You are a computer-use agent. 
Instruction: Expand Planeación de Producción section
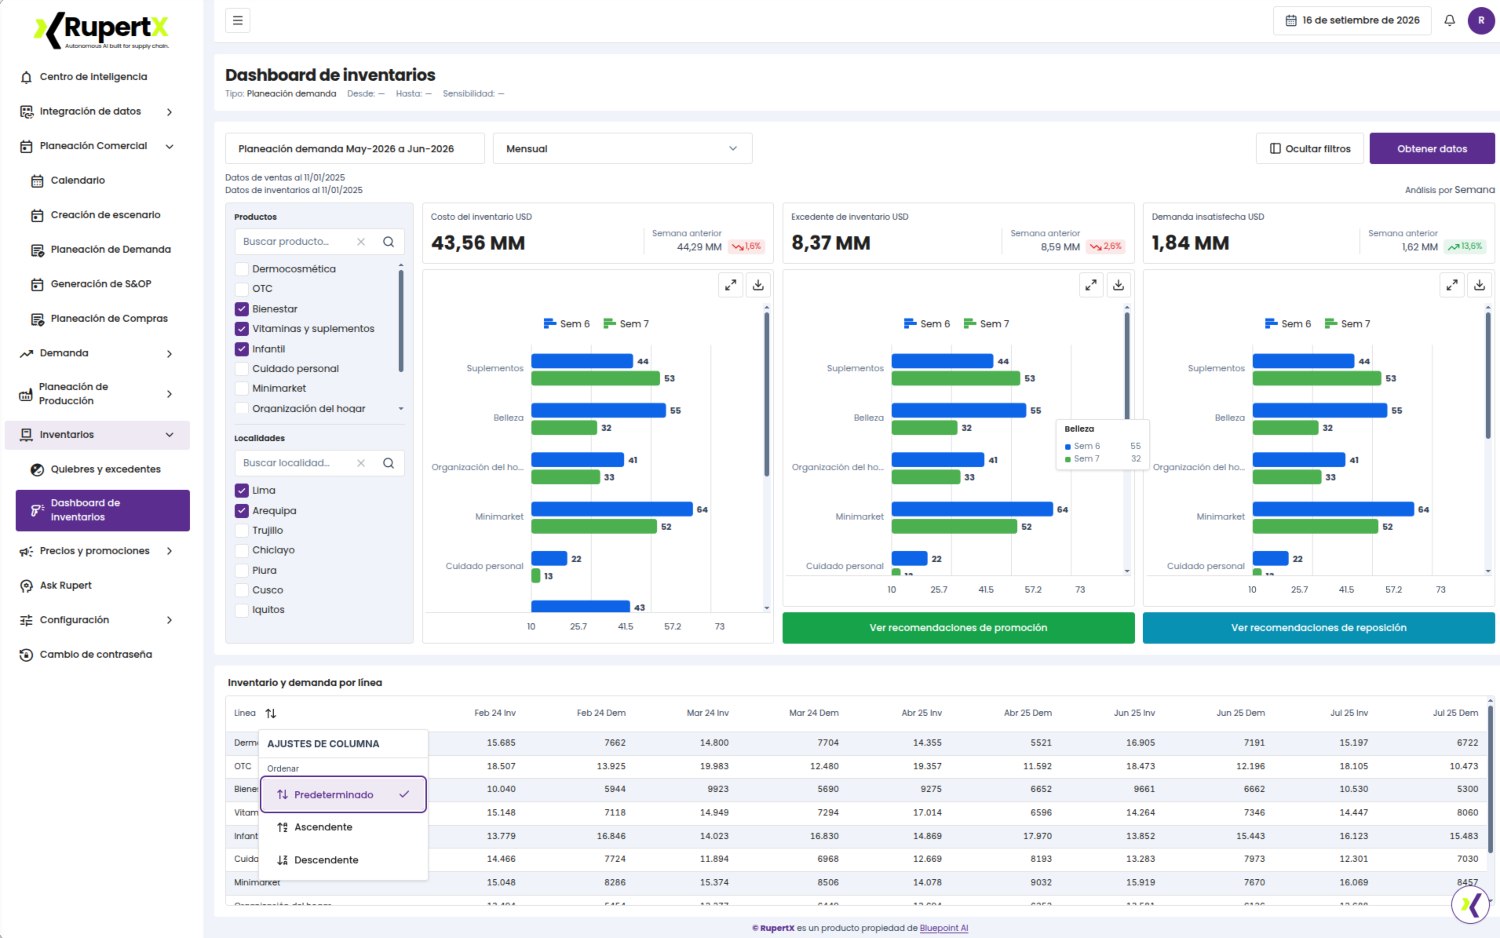pyautogui.click(x=97, y=394)
